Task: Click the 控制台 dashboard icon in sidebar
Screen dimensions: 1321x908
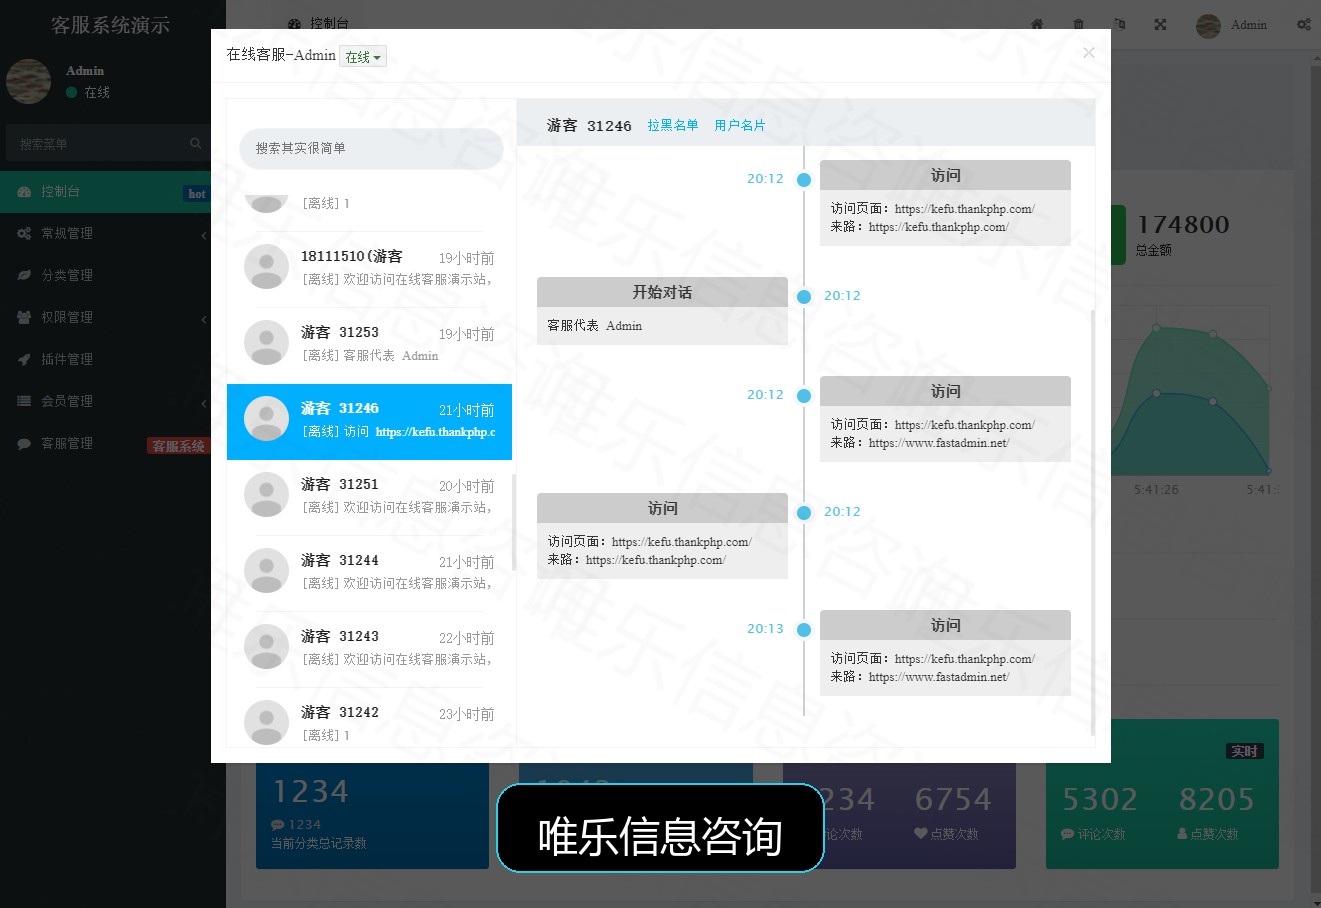Action: tap(24, 192)
